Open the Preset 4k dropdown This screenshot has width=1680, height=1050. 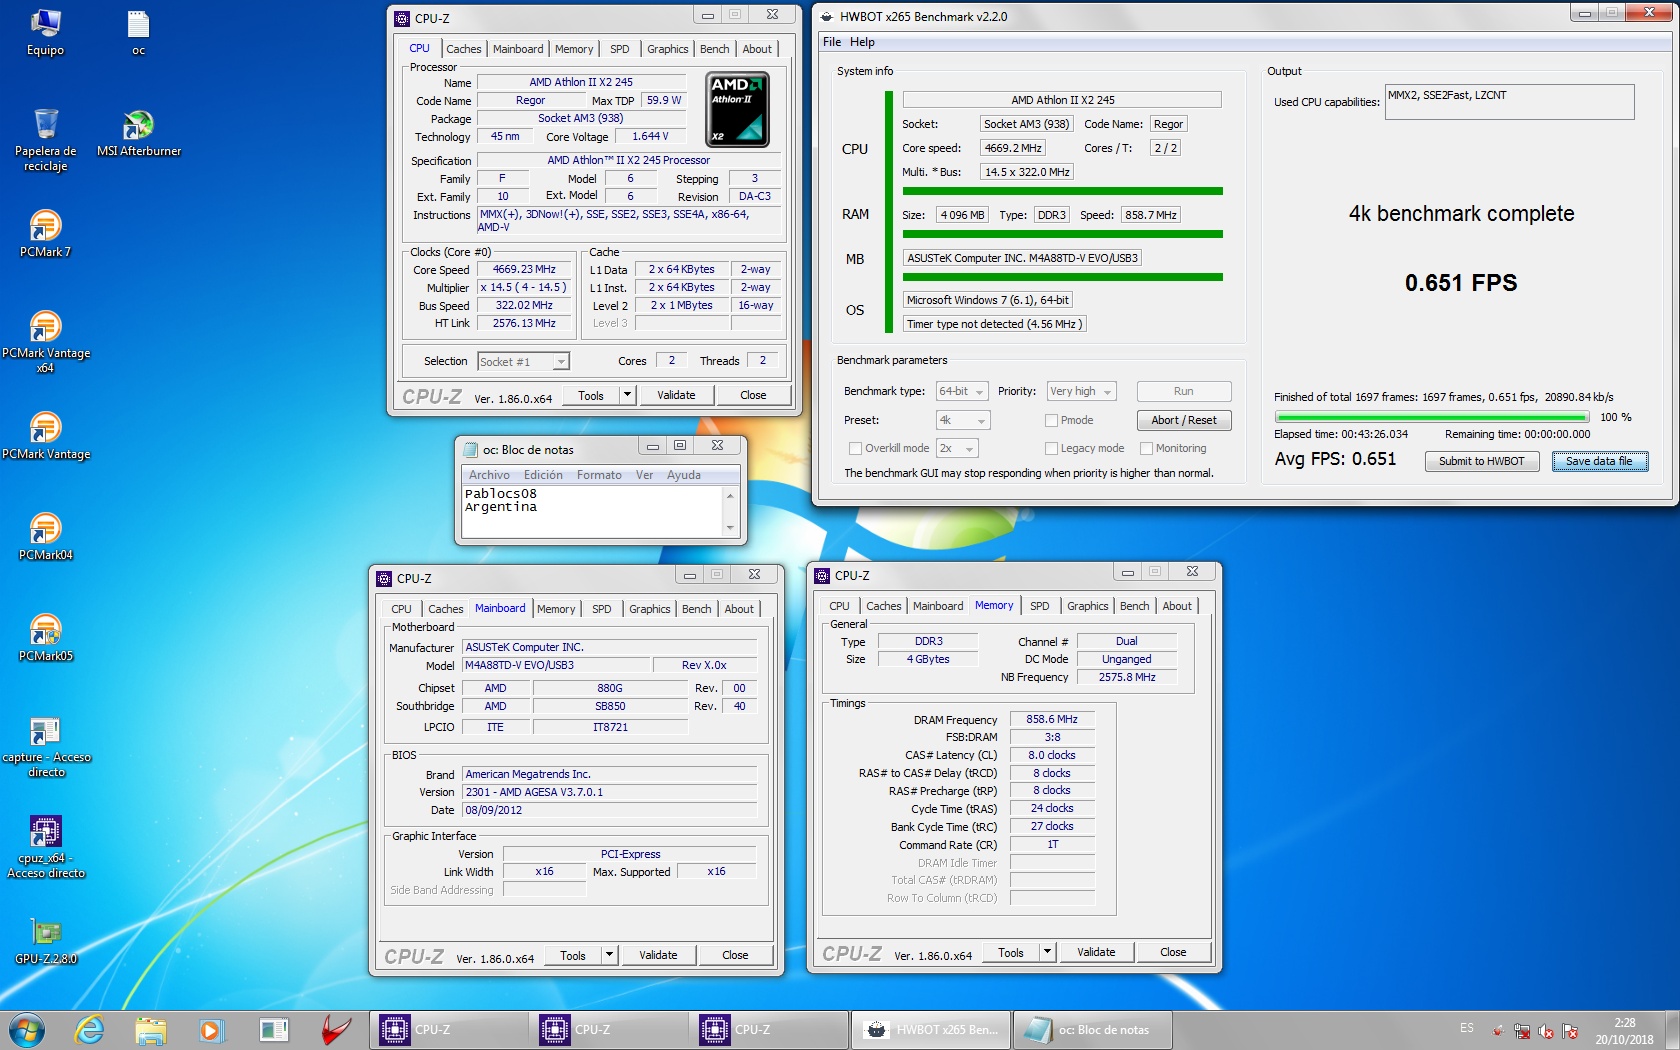point(962,420)
